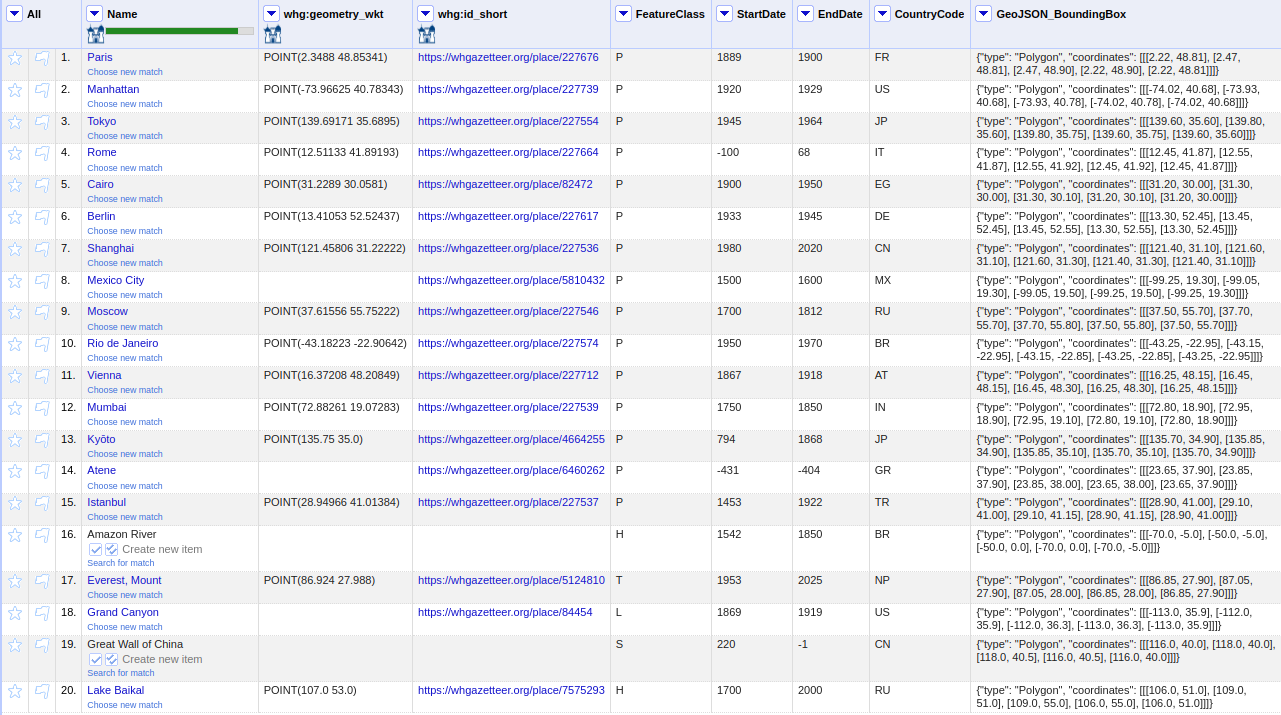
Task: Star the Everest, Mount row
Action: tap(15, 581)
